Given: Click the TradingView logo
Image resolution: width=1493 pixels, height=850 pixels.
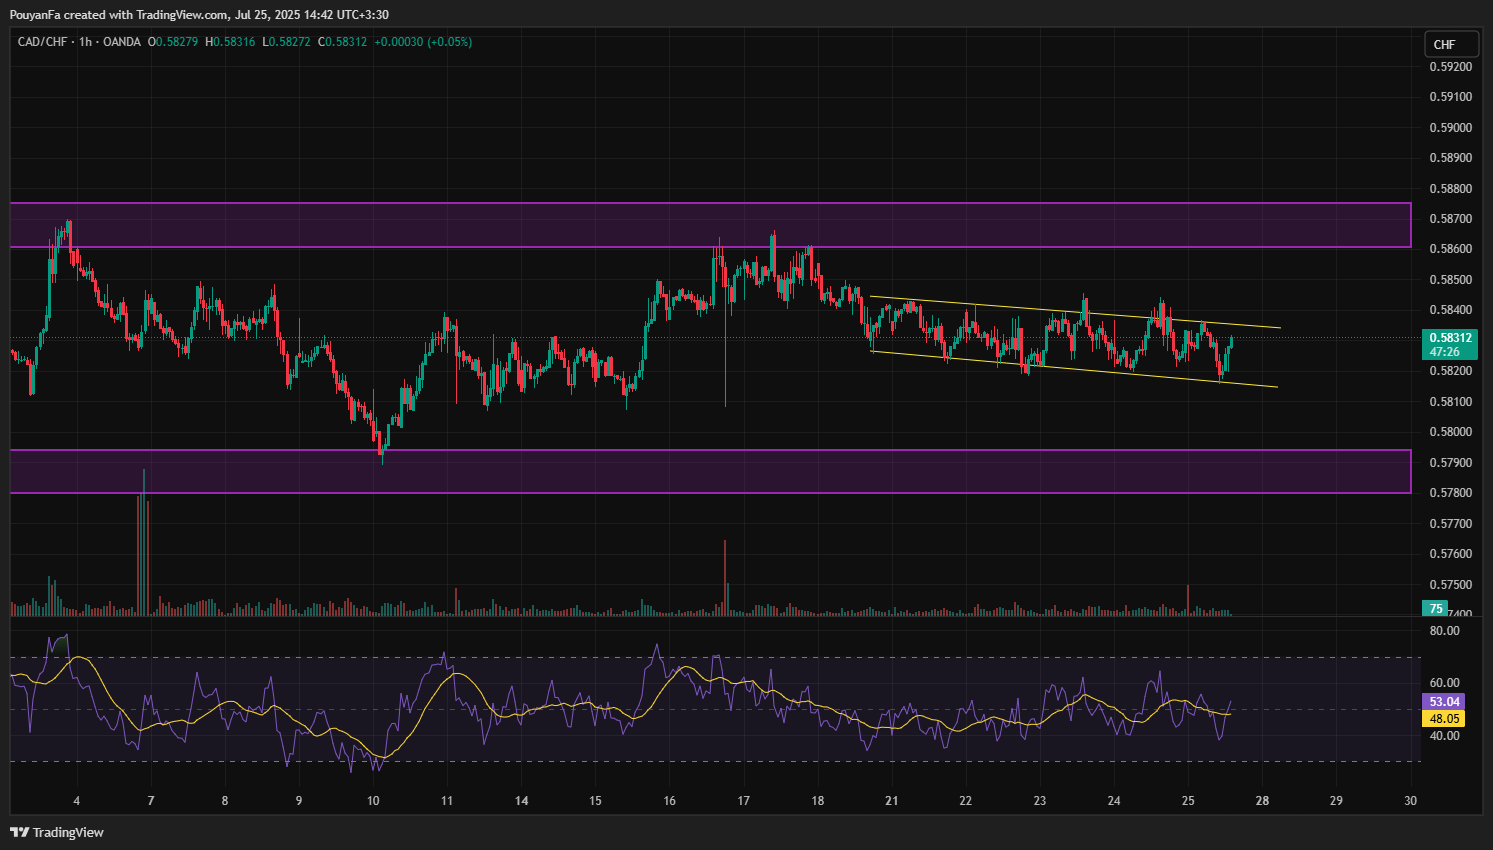Looking at the screenshot, I should pos(57,832).
